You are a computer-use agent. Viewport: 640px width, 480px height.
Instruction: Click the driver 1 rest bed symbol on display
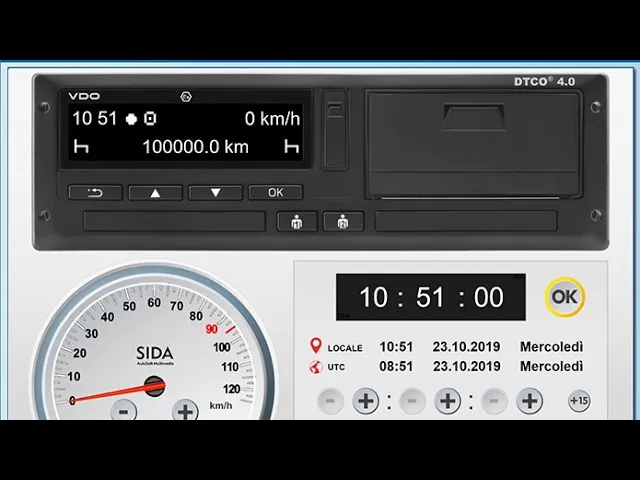click(x=81, y=146)
